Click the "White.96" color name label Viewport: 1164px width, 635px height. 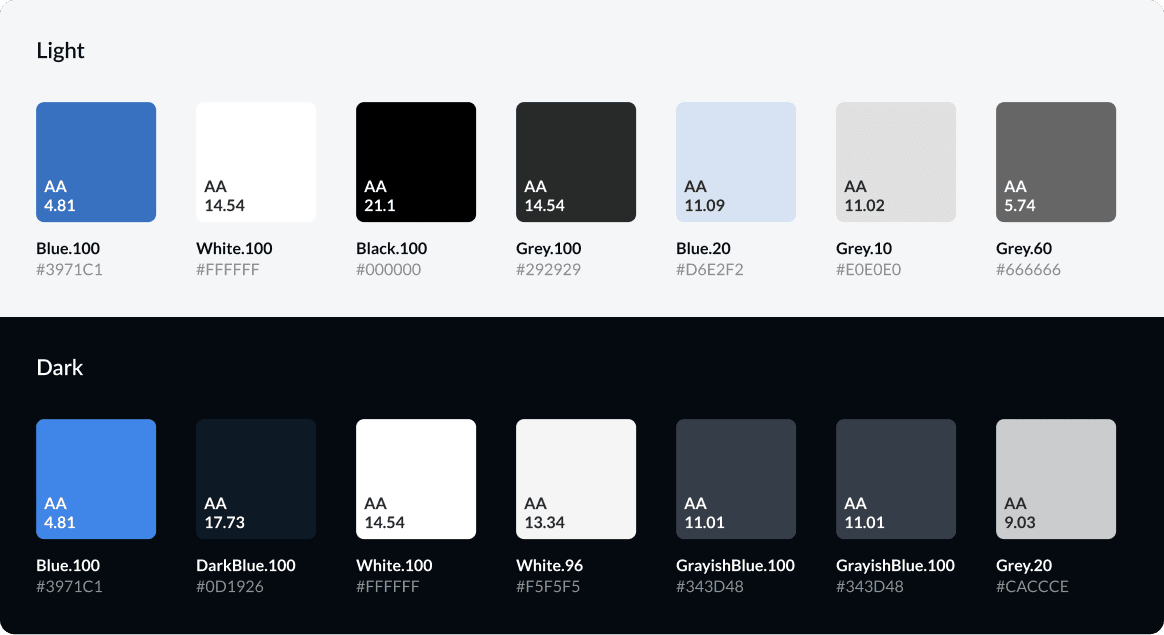click(x=549, y=565)
